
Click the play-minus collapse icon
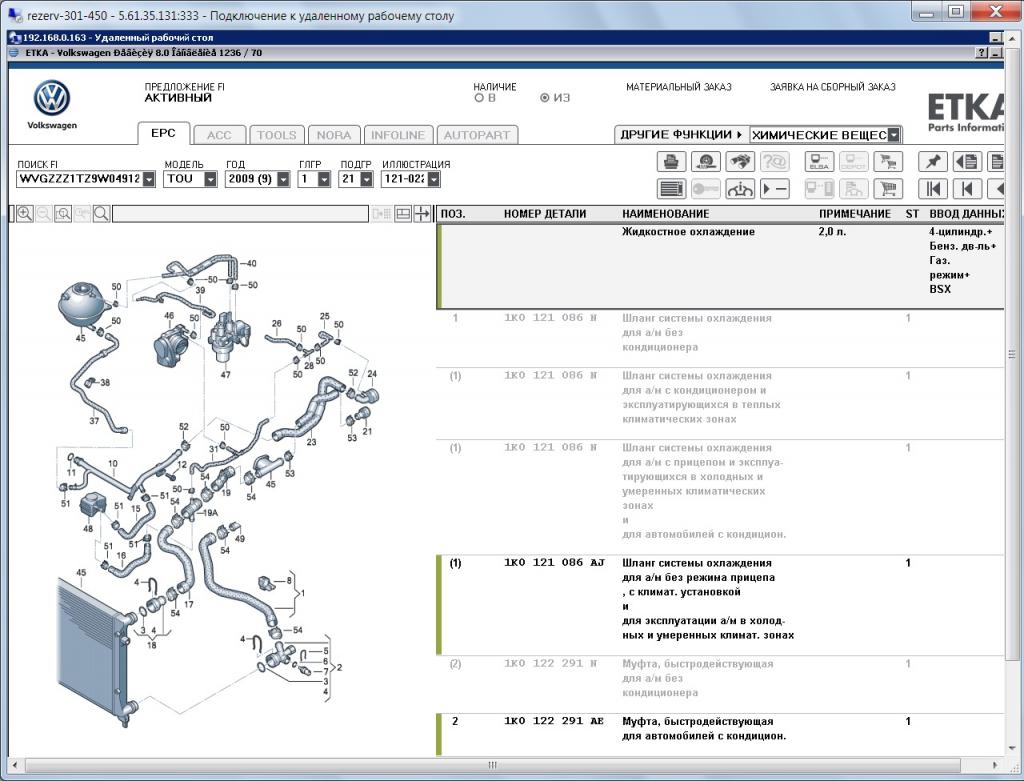click(775, 189)
